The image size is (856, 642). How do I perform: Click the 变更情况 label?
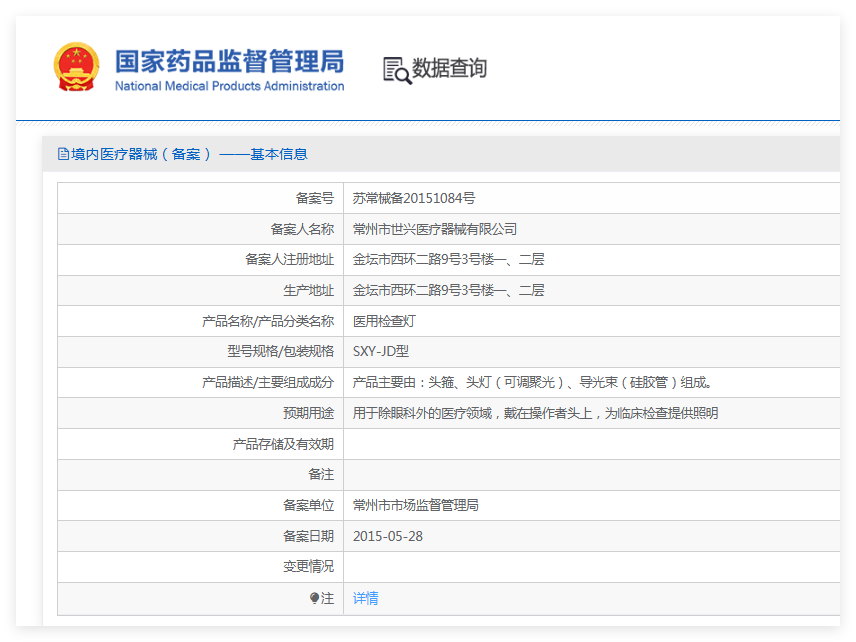pyautogui.click(x=308, y=567)
